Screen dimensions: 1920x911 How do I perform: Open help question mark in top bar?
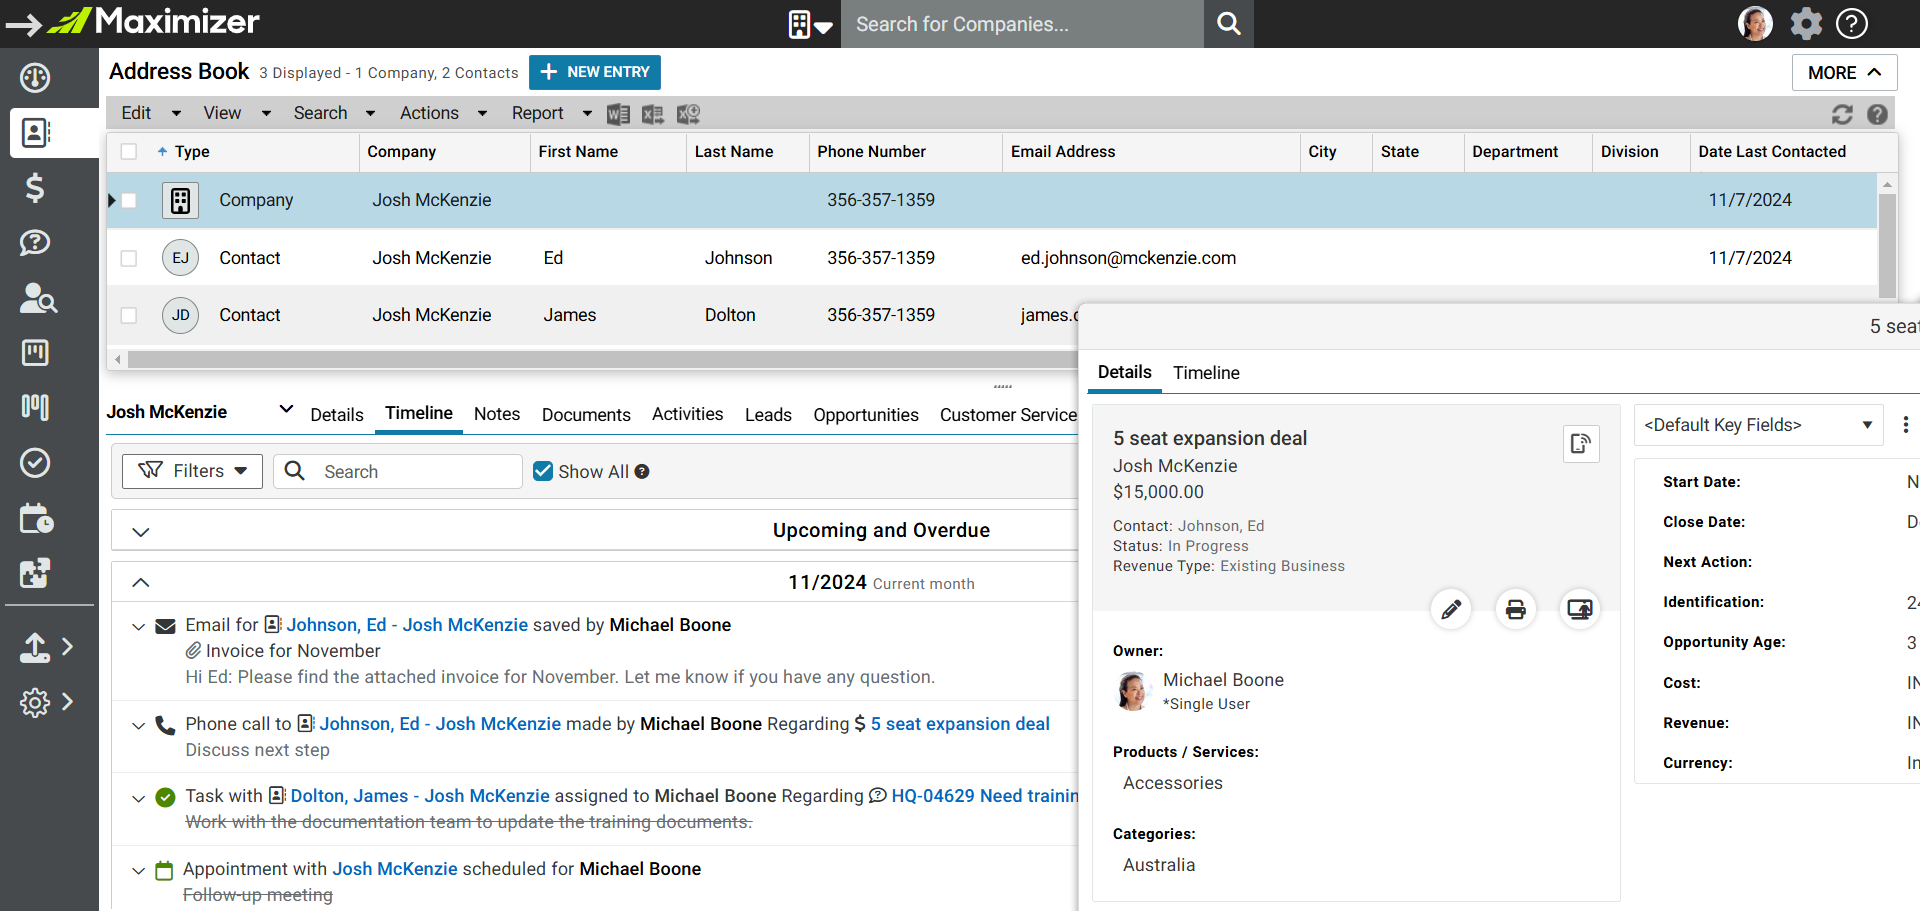1852,23
